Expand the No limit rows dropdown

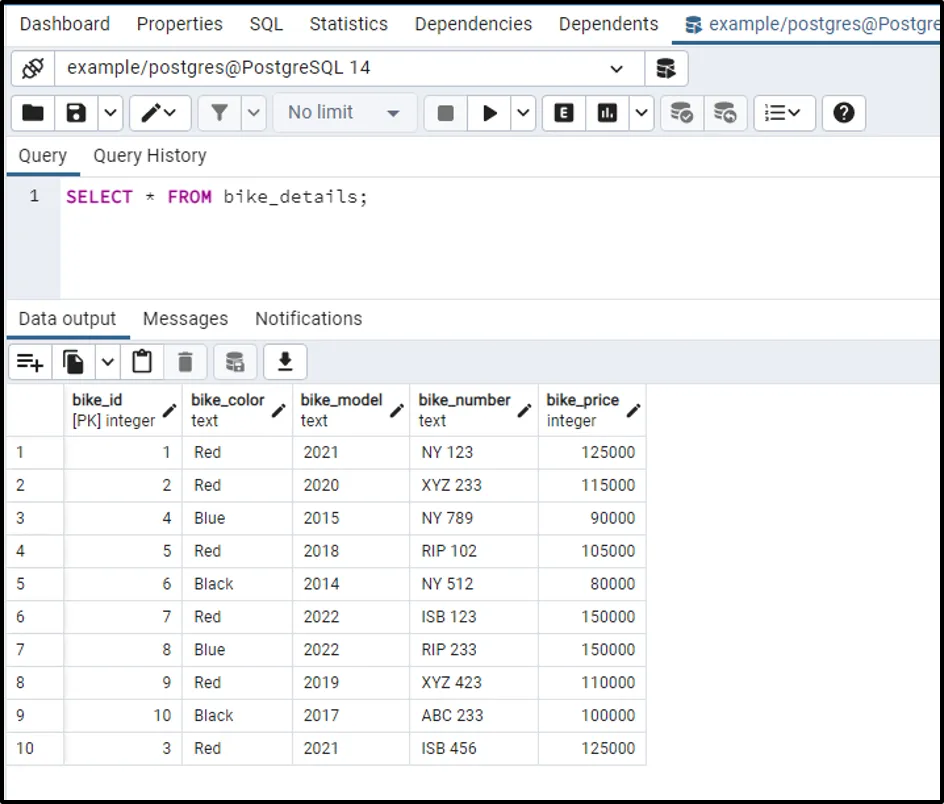[x=343, y=113]
